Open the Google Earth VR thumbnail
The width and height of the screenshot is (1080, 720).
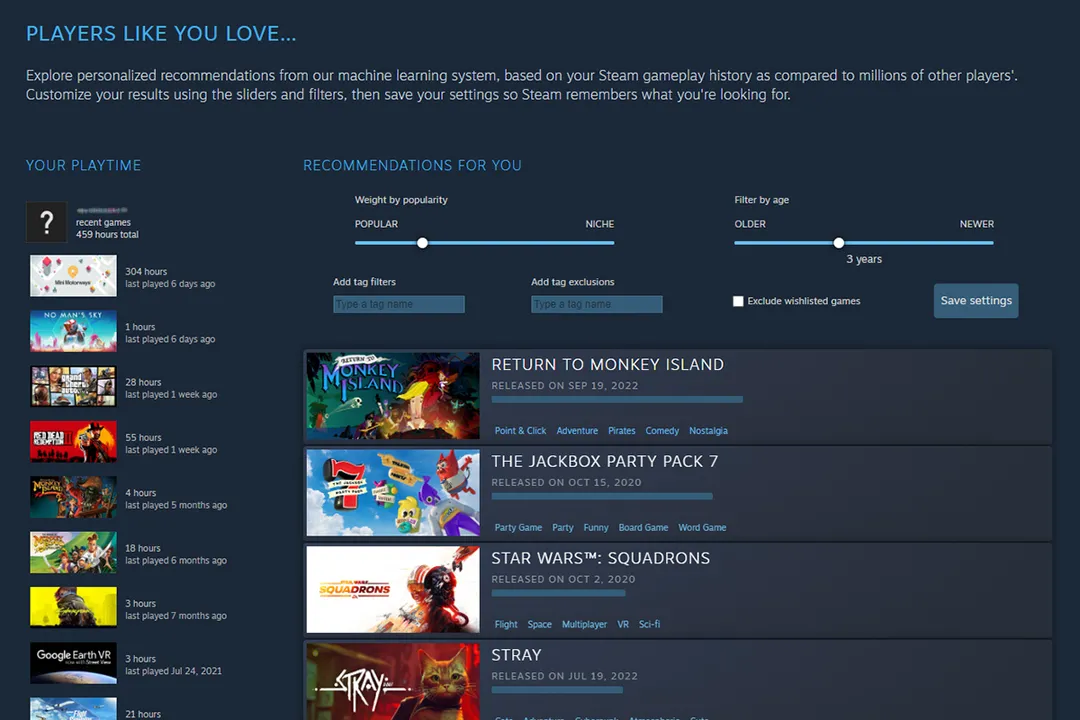73,663
